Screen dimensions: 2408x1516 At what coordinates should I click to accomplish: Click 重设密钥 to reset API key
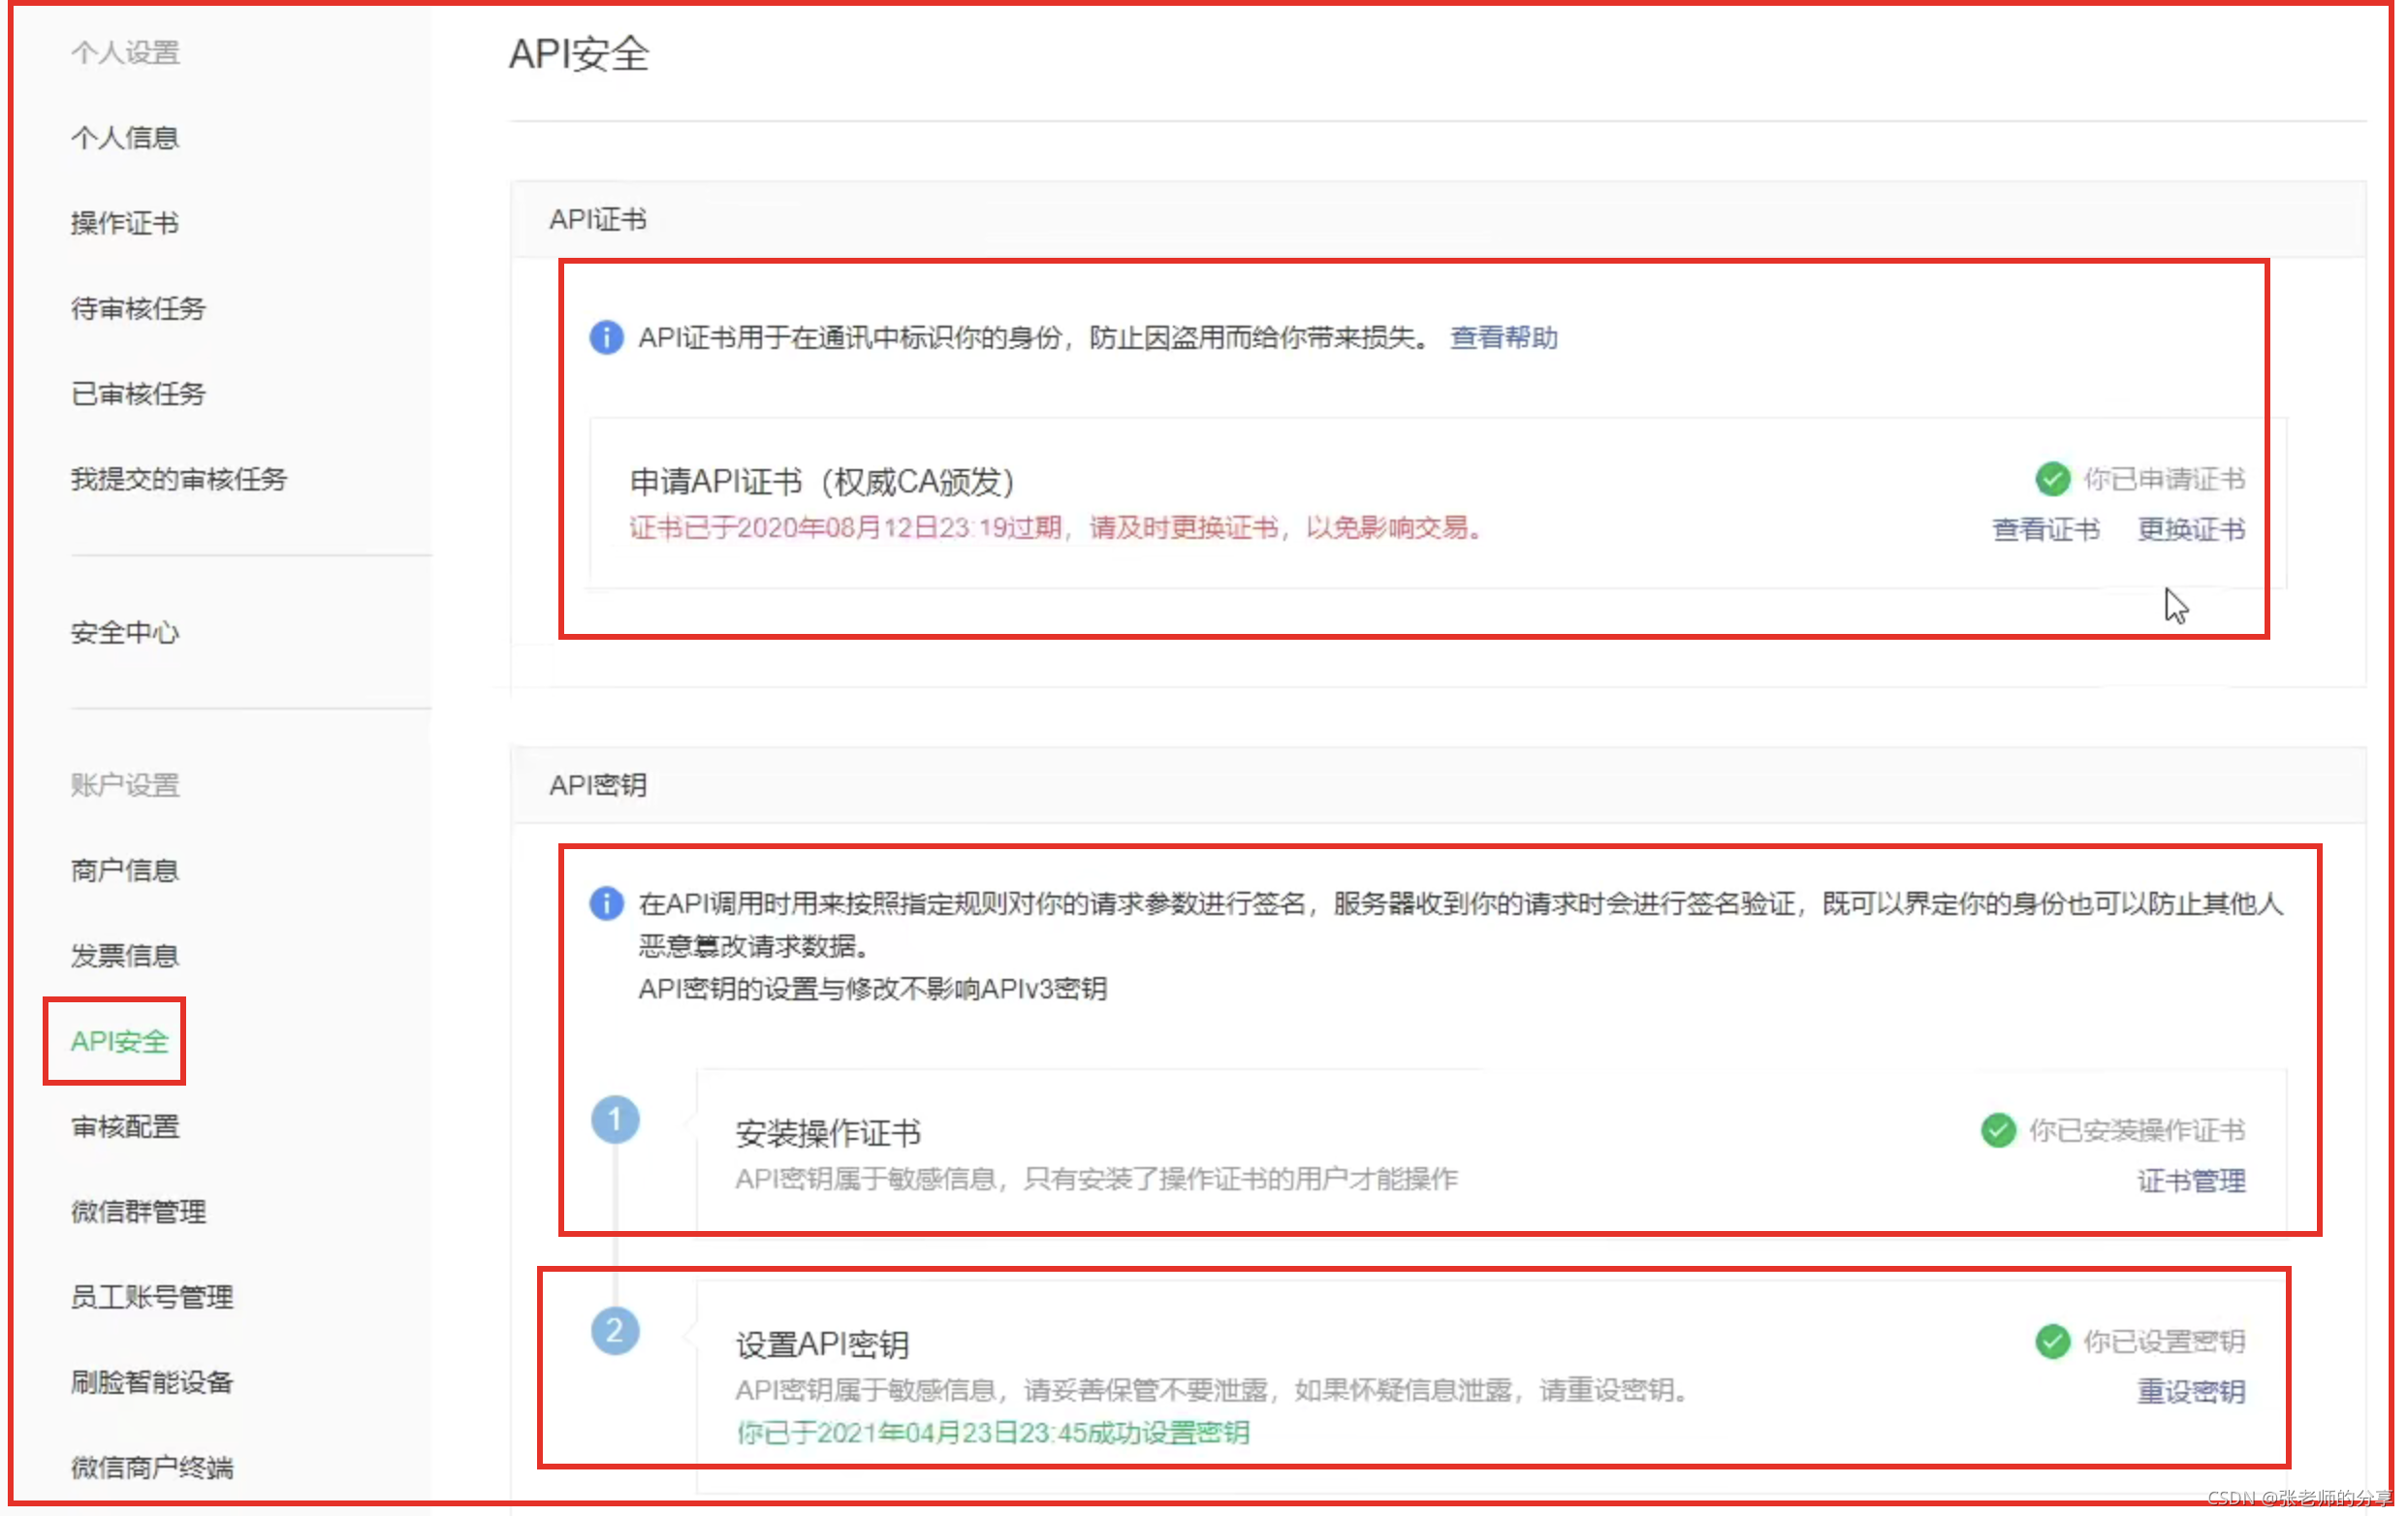coord(2190,1392)
